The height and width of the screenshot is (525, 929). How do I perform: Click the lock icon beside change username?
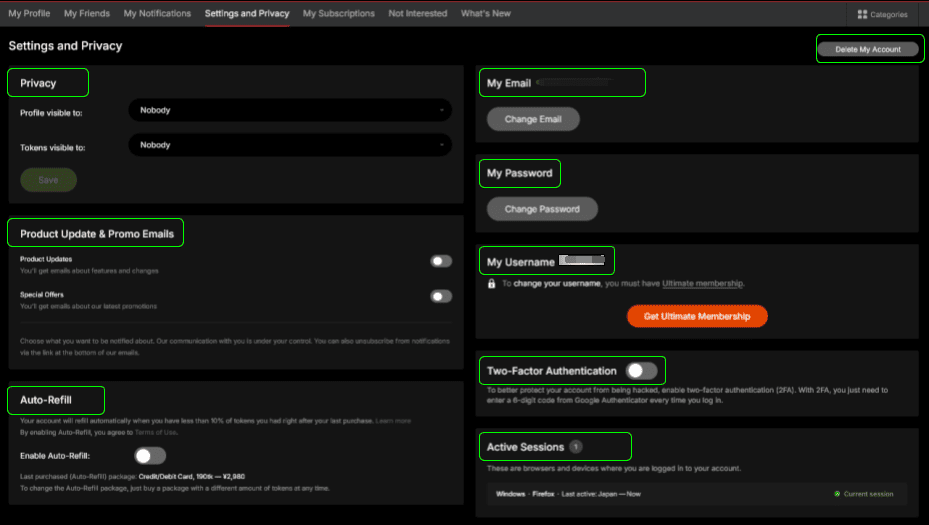point(491,284)
